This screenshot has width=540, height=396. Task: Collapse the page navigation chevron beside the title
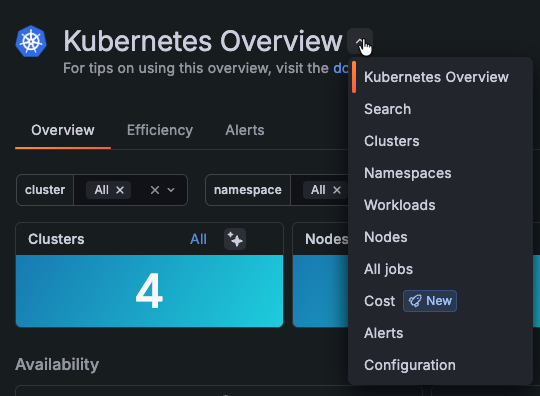pyautogui.click(x=360, y=41)
